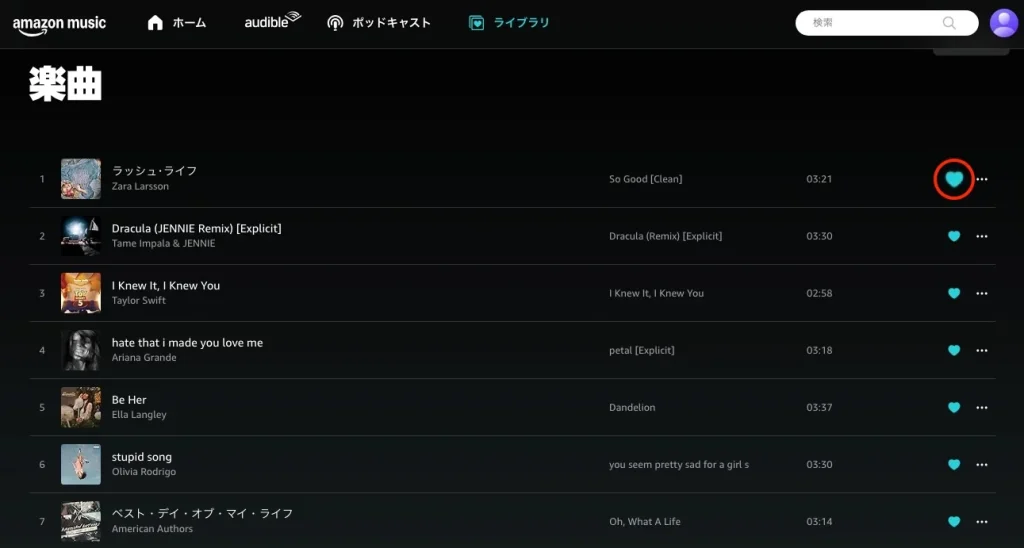Click the stupid song album cover
This screenshot has width=1024, height=548.
(81, 464)
